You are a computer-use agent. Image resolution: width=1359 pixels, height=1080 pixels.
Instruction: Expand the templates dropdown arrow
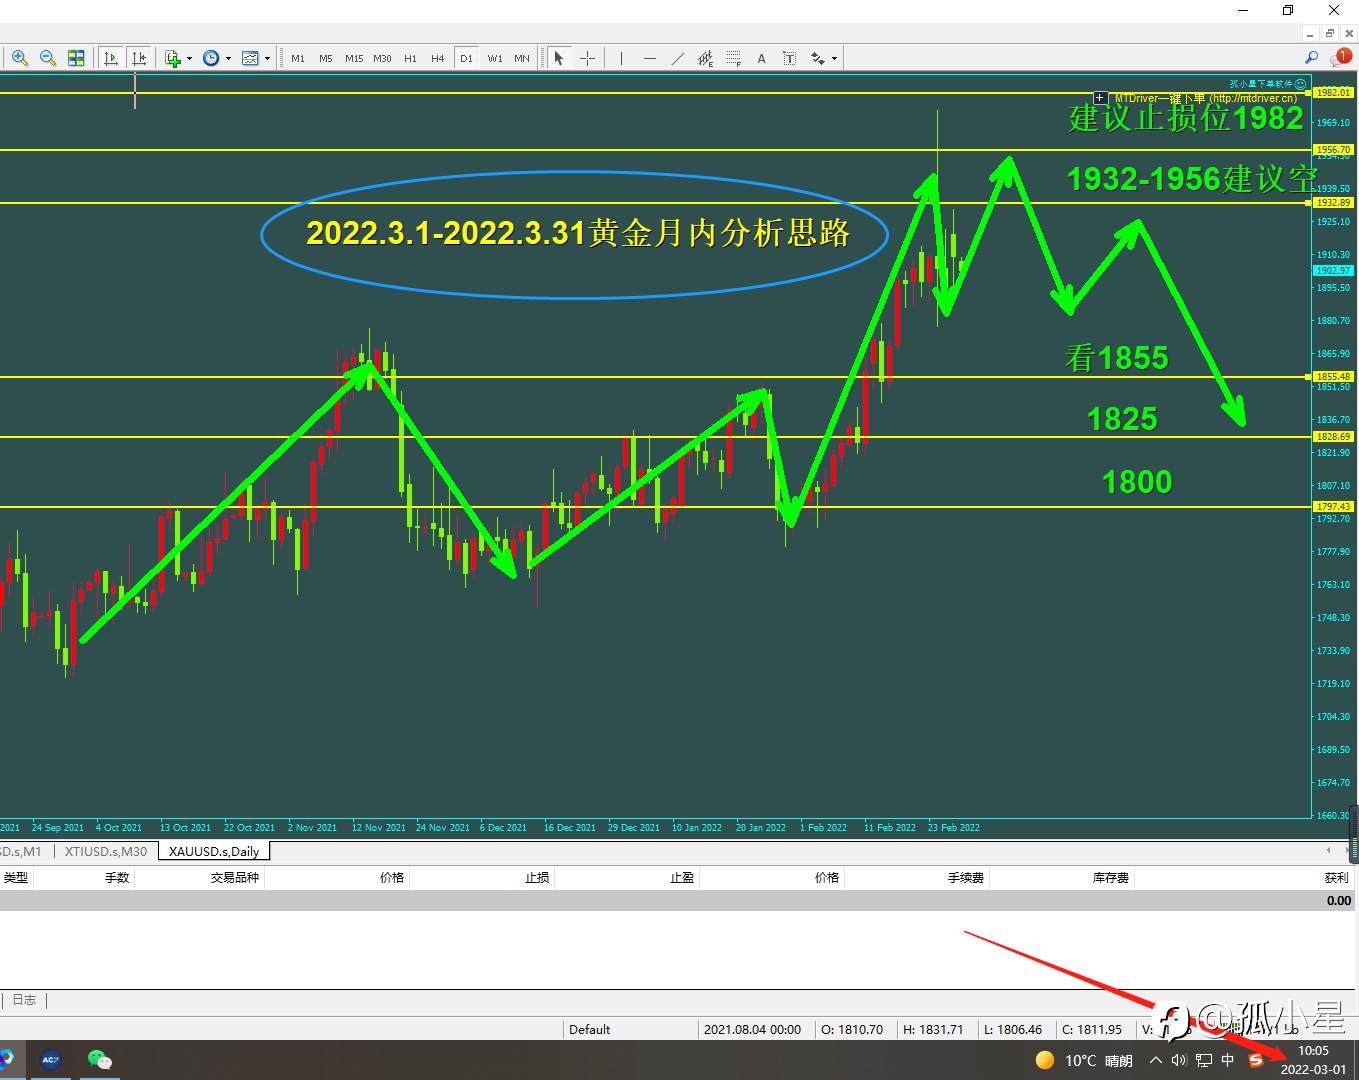click(x=267, y=58)
